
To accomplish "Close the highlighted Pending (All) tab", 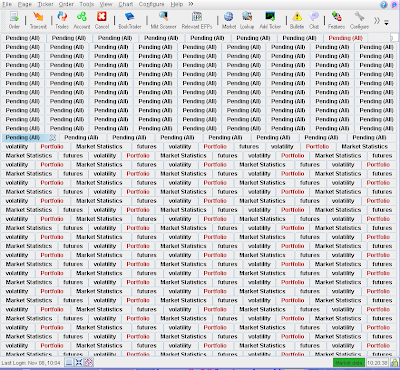I will click(x=53, y=137).
